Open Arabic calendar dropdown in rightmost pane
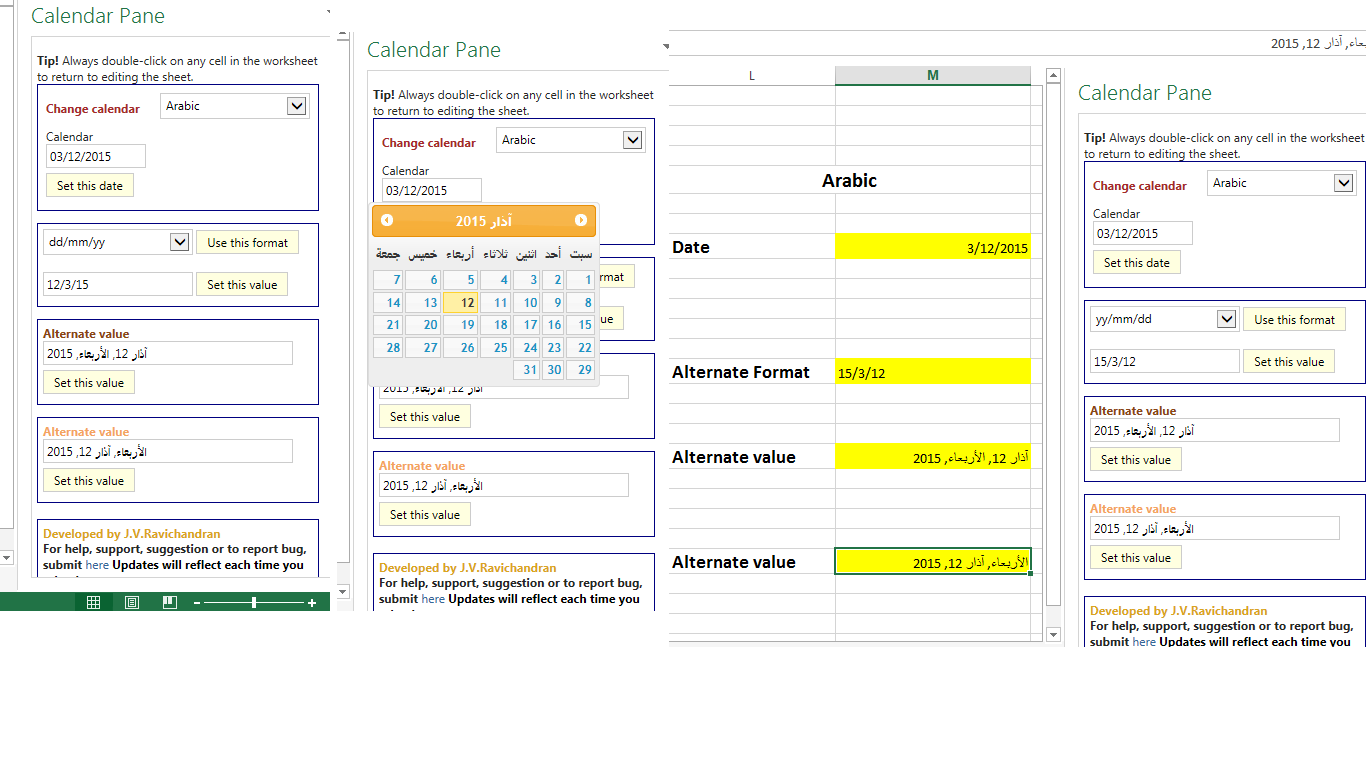 [x=1344, y=183]
